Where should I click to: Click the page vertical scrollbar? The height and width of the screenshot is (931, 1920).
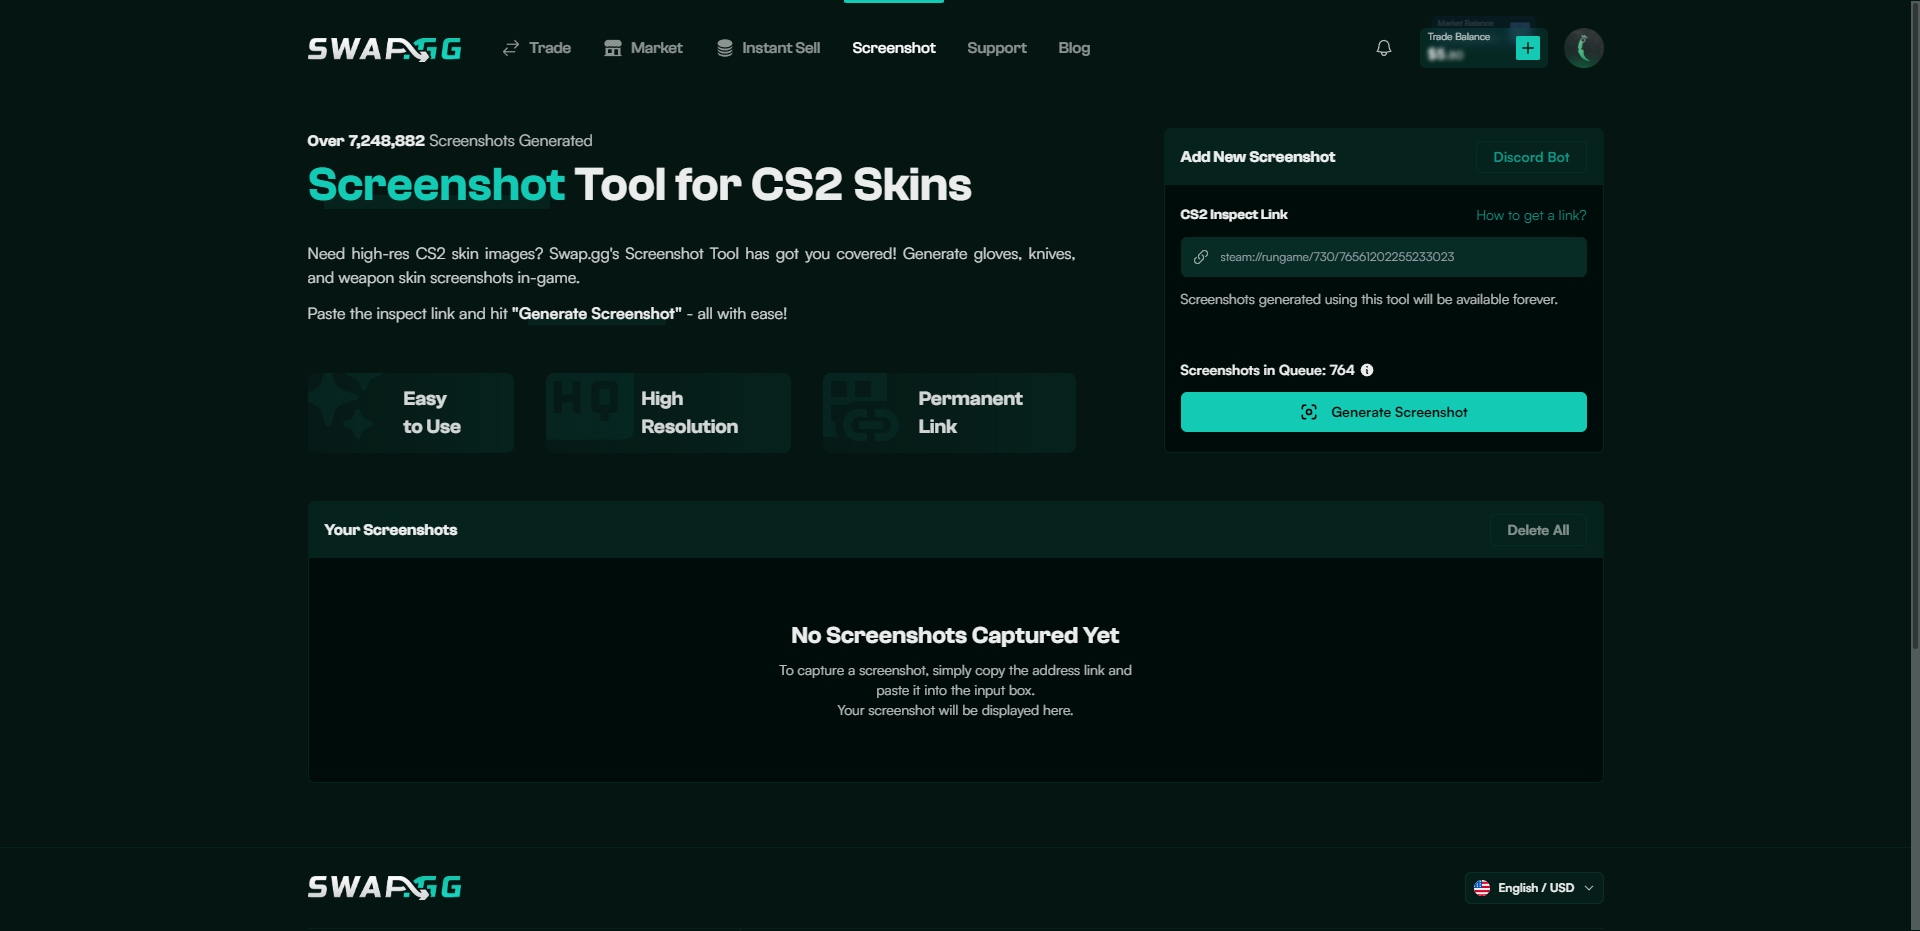[x=1915, y=325]
